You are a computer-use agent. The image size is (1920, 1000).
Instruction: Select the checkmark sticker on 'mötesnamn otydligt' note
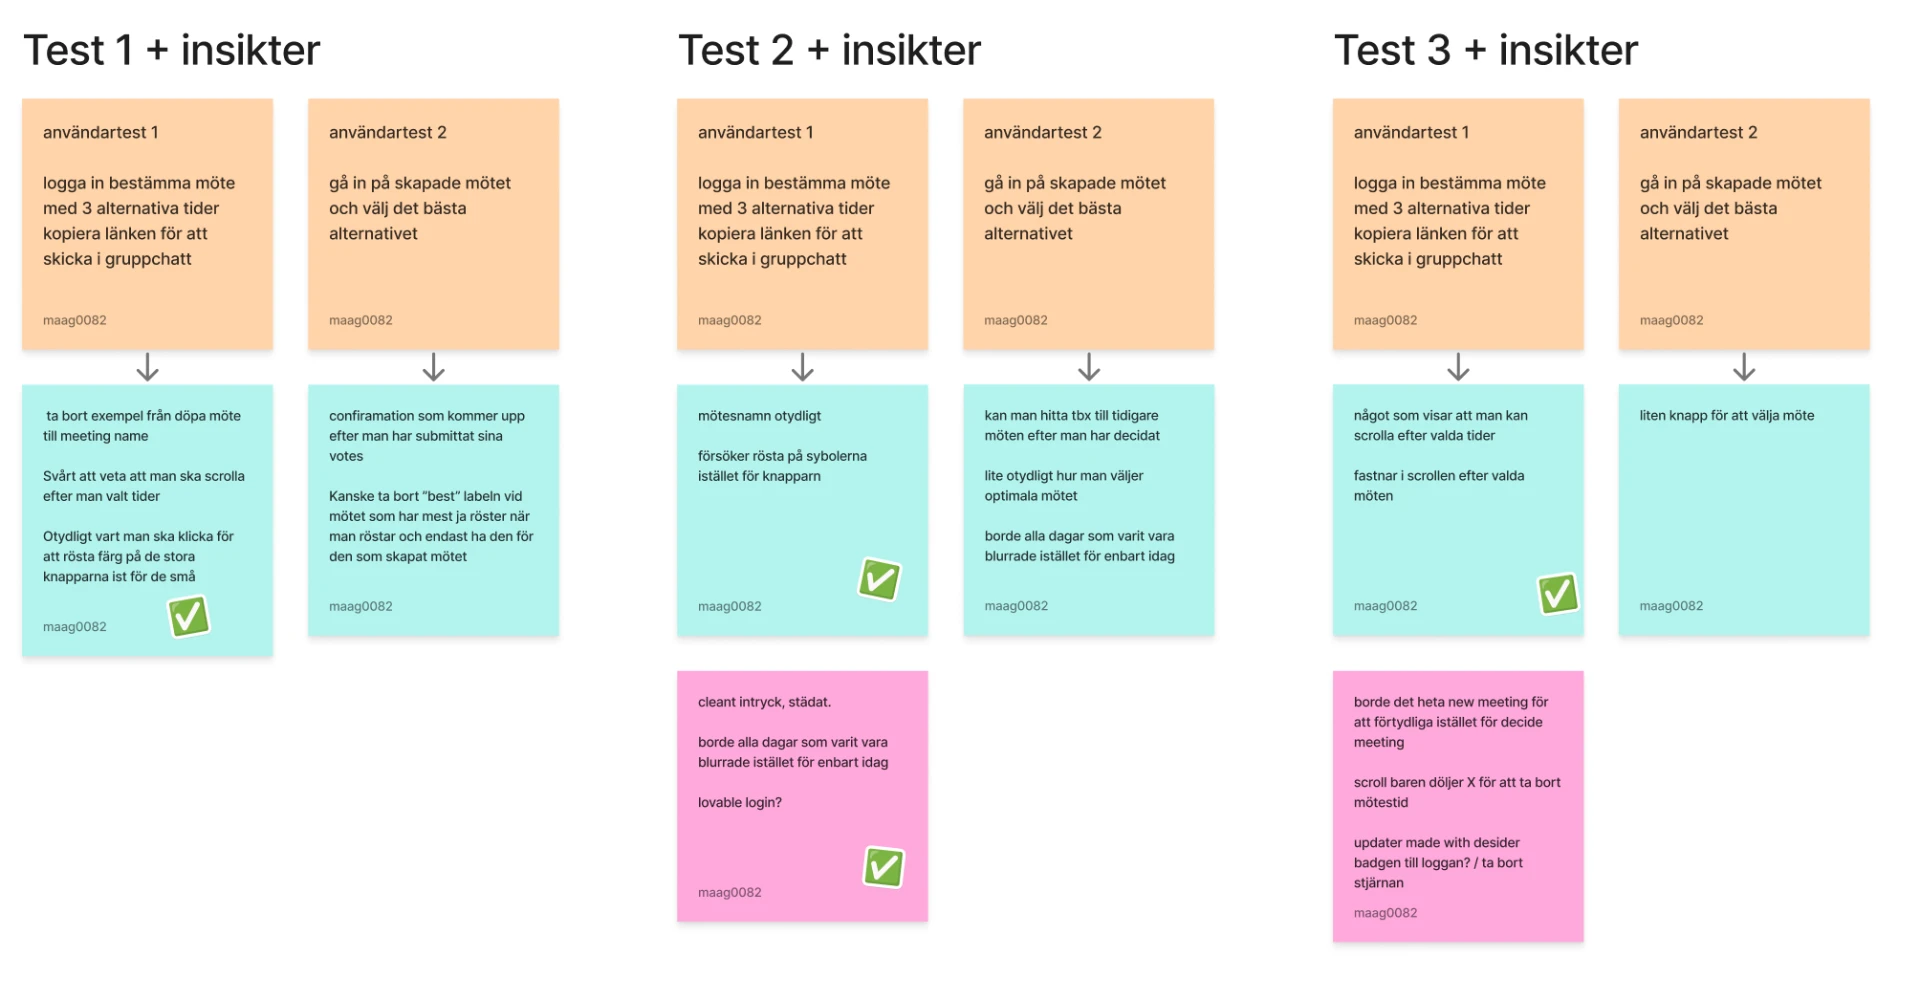(880, 579)
